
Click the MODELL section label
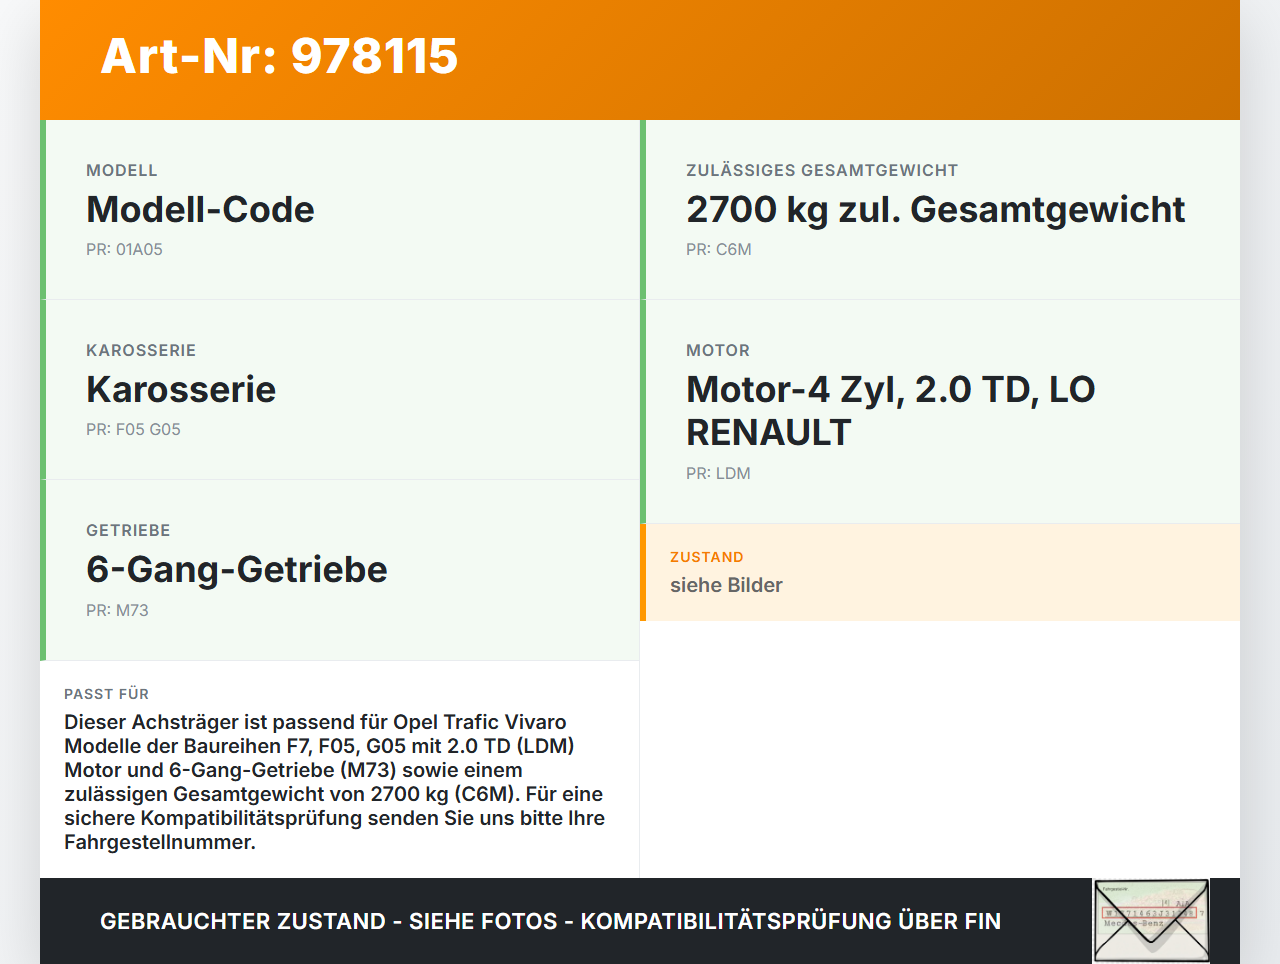(122, 170)
